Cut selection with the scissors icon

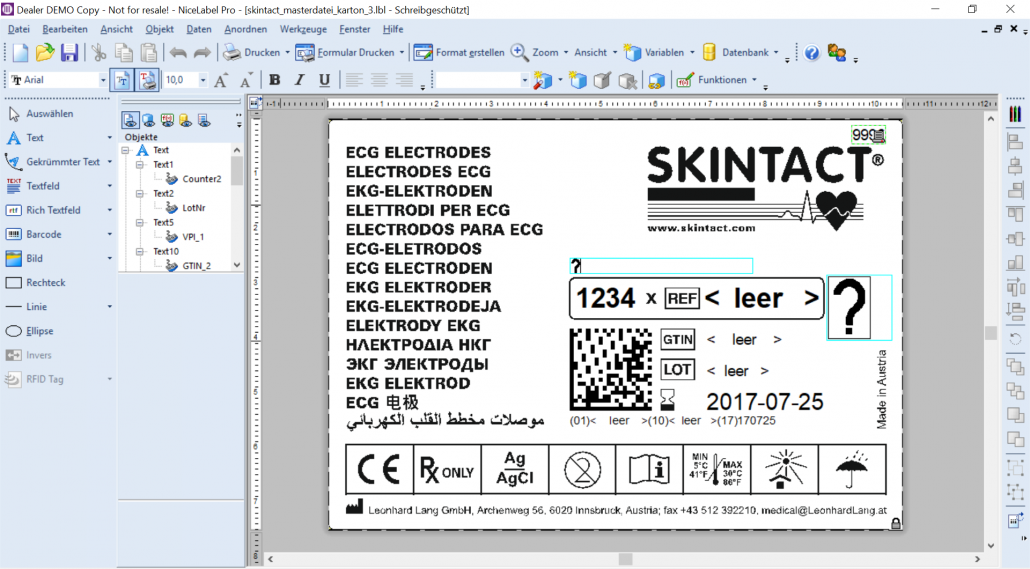coord(99,53)
